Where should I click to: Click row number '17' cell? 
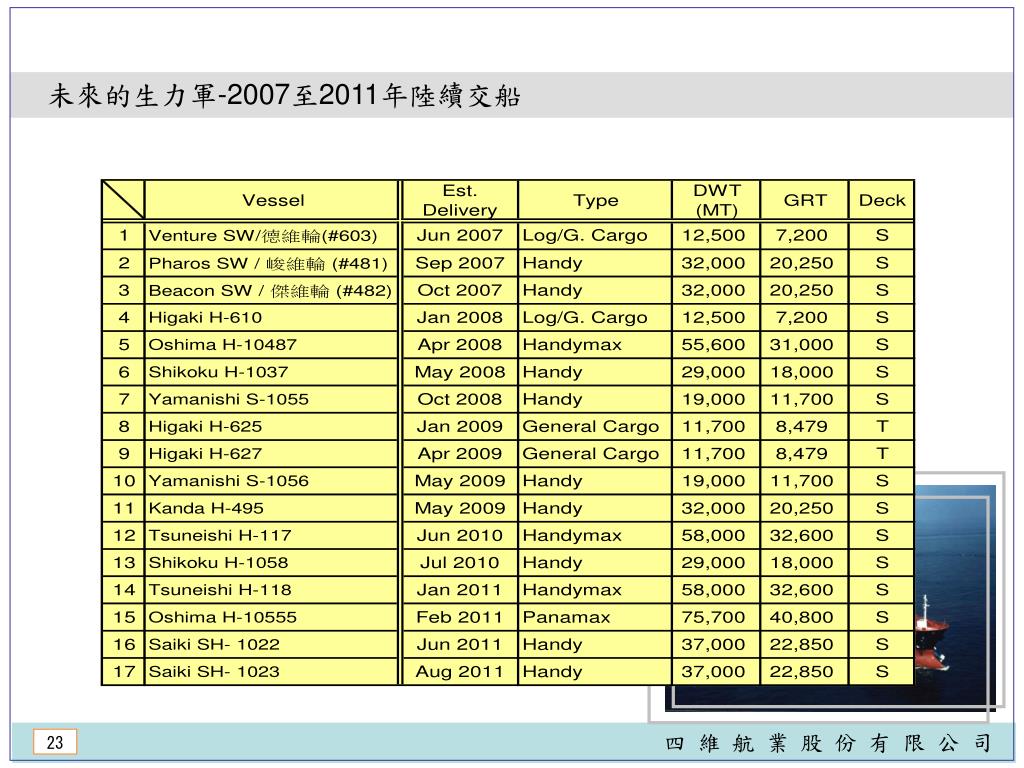pyautogui.click(x=123, y=671)
